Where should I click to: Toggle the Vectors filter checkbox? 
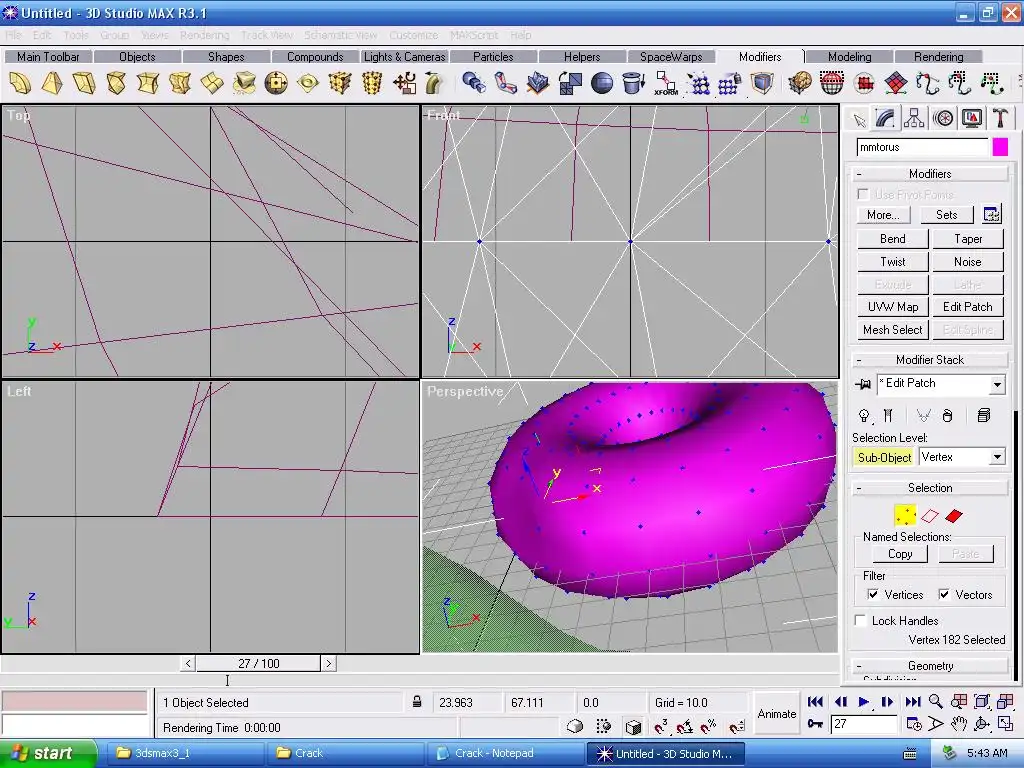944,594
